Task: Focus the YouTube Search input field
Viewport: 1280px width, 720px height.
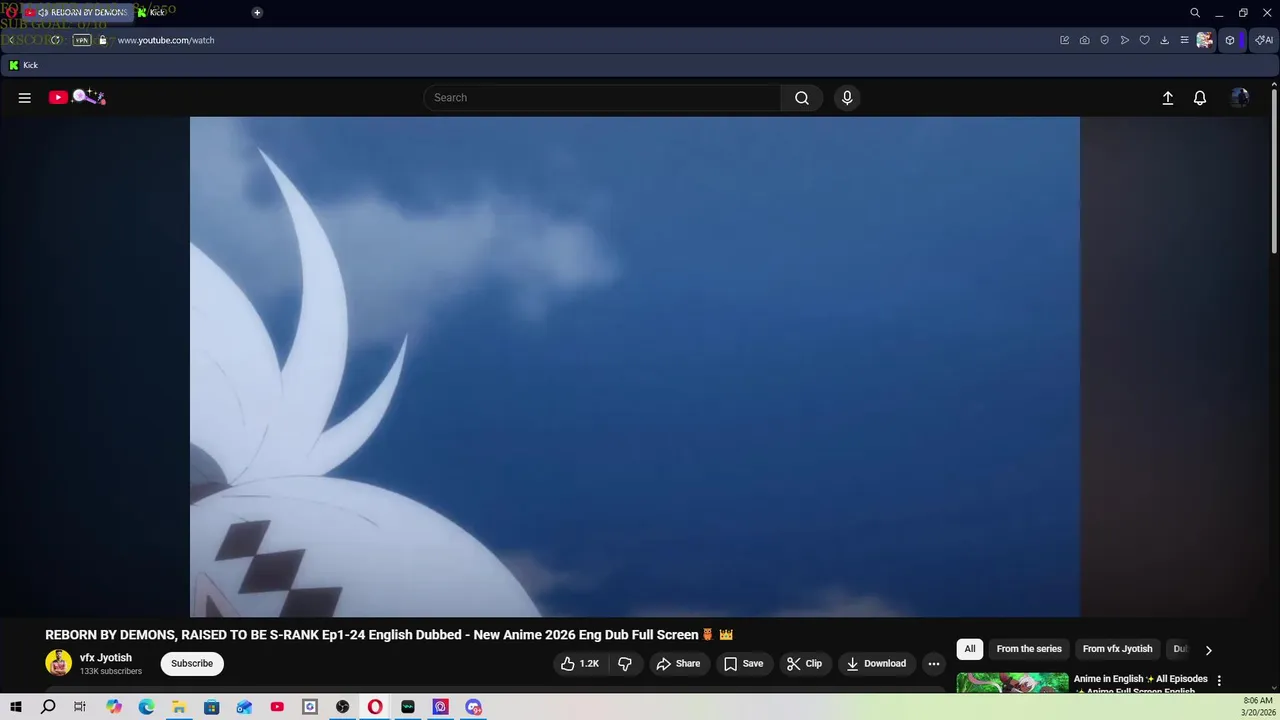Action: 603,98
